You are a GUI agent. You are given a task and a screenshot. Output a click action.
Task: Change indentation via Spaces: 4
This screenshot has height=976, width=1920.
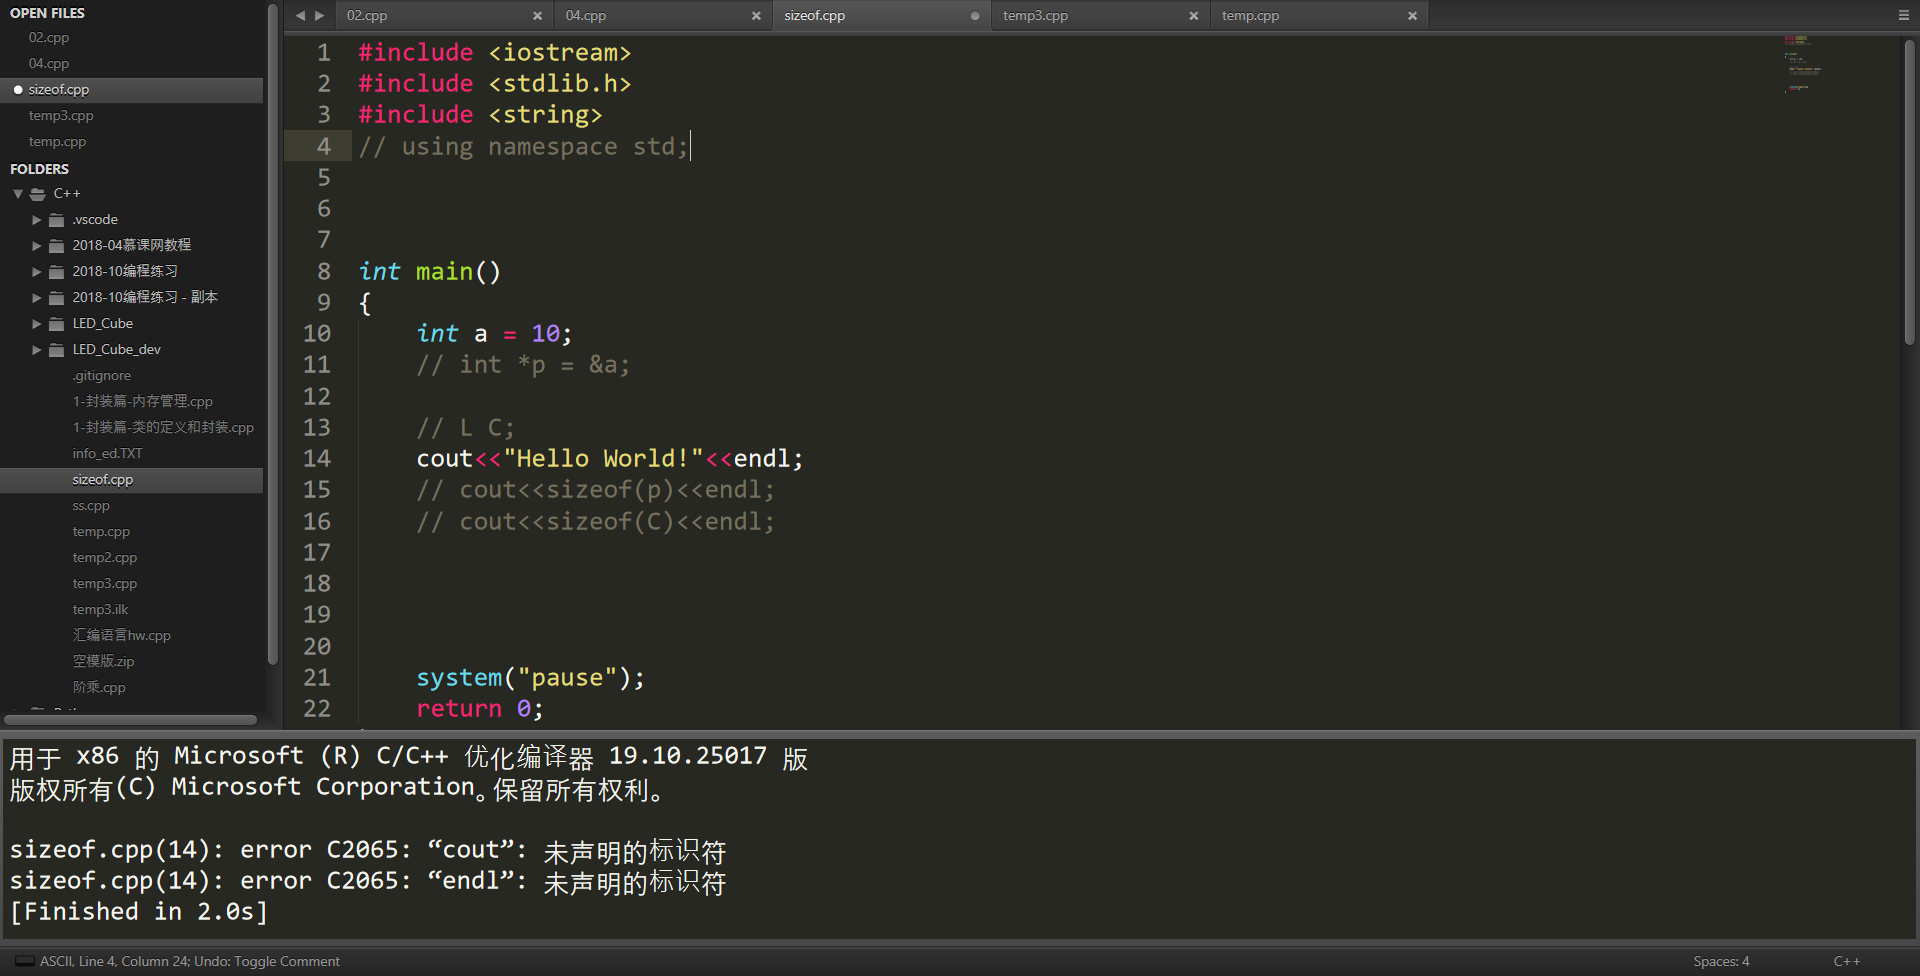[1721, 961]
